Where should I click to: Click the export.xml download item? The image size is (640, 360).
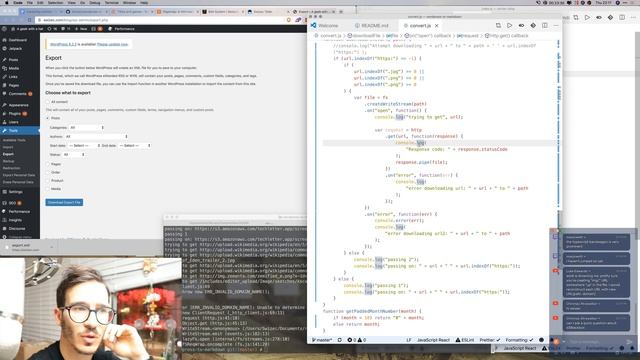(24, 247)
